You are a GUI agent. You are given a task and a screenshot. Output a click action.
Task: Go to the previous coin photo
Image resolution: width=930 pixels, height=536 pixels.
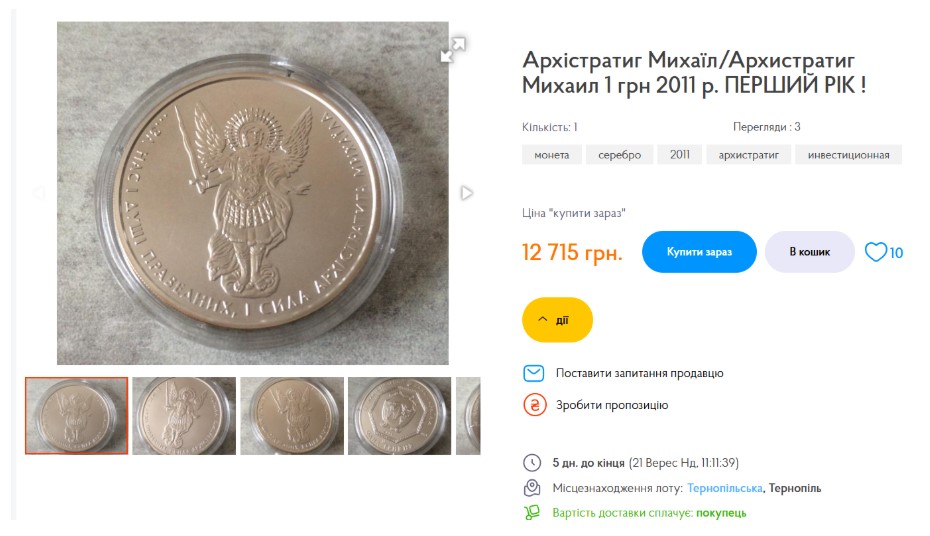[x=38, y=193]
